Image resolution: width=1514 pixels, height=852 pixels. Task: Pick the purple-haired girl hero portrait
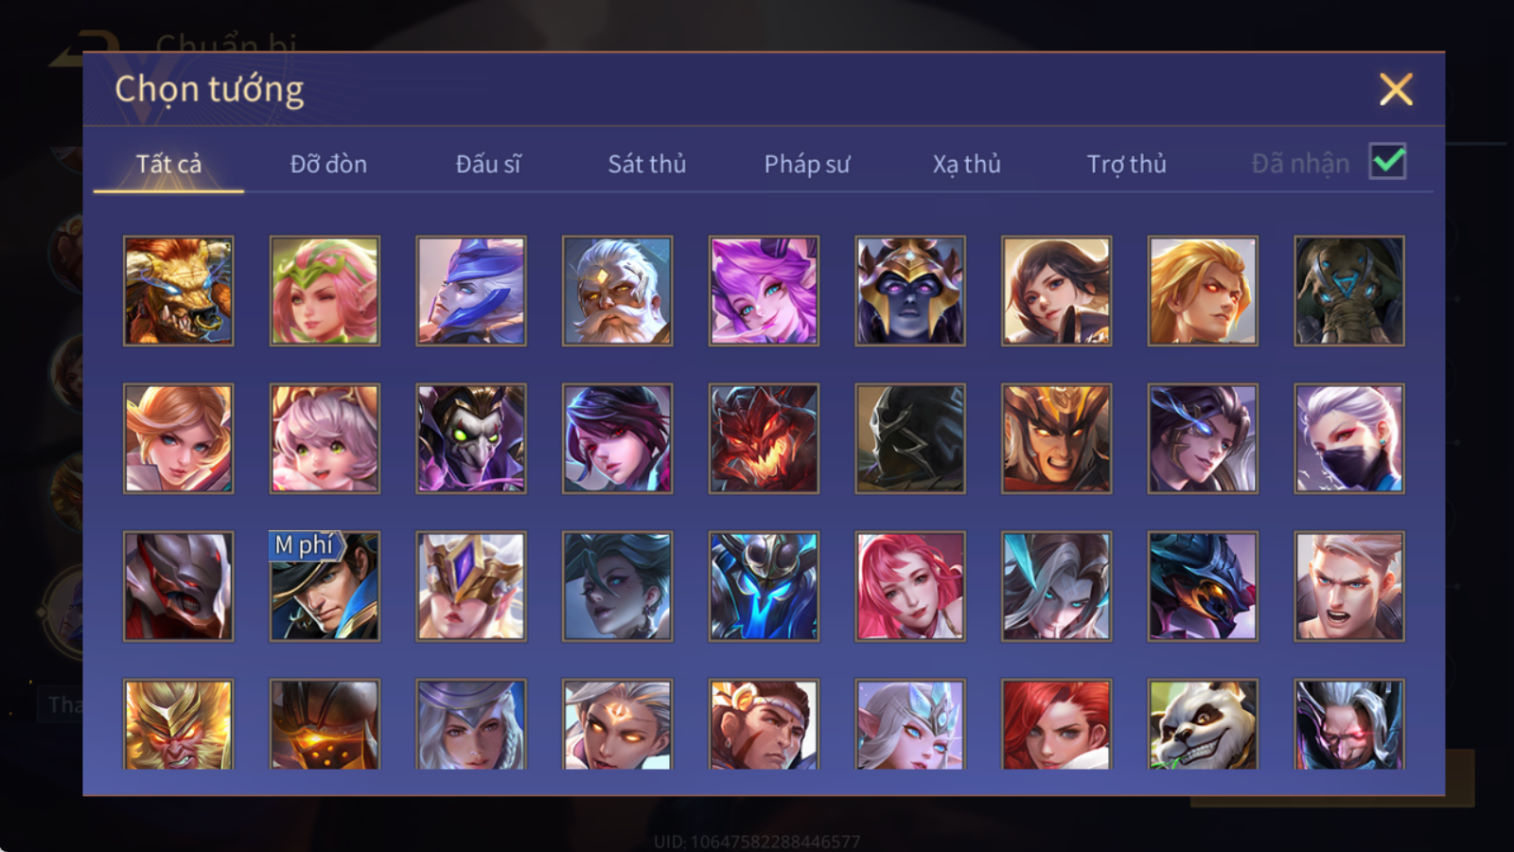(x=764, y=291)
